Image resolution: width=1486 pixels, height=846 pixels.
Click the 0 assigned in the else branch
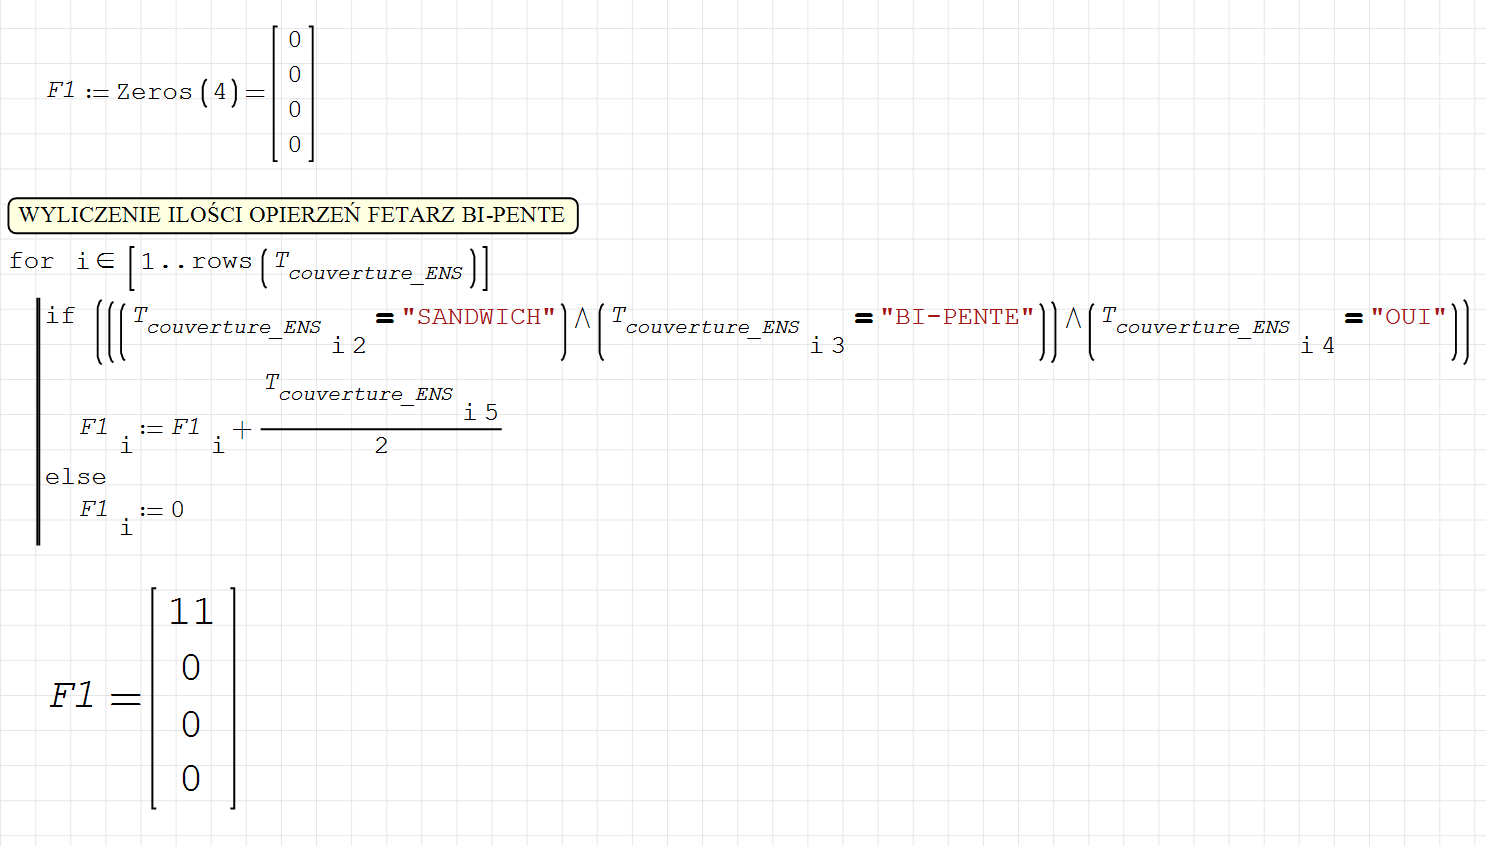point(177,510)
